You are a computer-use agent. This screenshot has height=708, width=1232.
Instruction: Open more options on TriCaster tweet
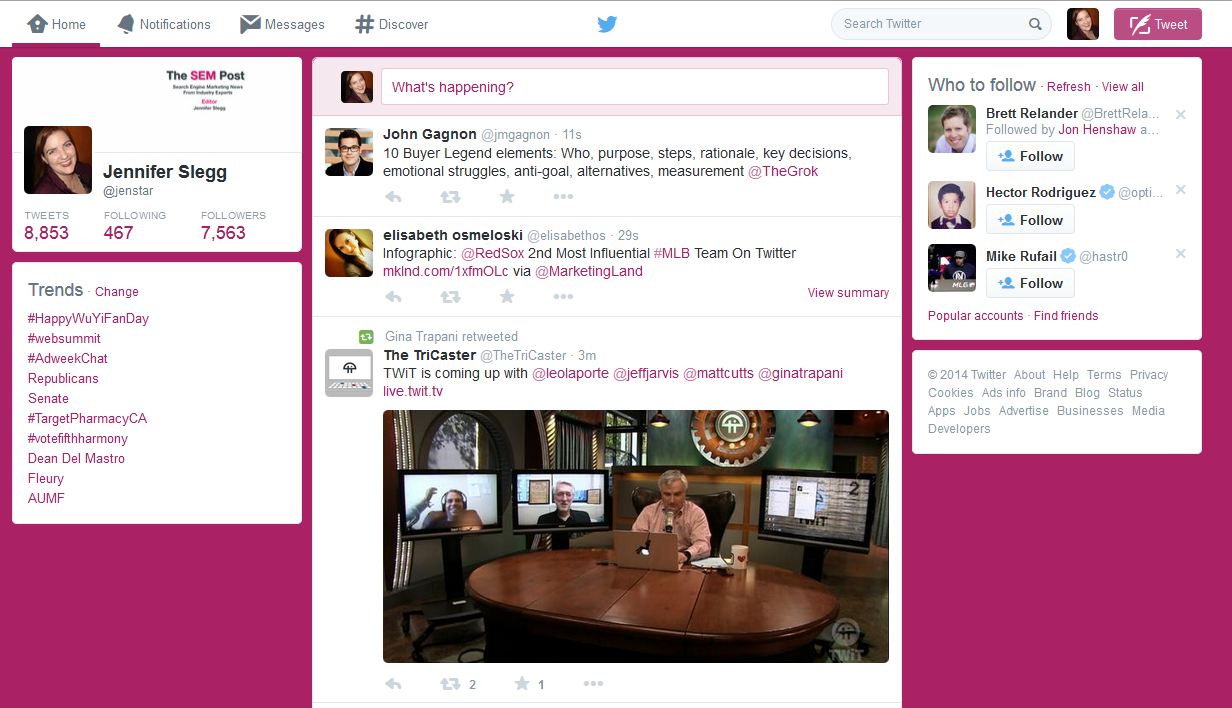pyautogui.click(x=593, y=684)
